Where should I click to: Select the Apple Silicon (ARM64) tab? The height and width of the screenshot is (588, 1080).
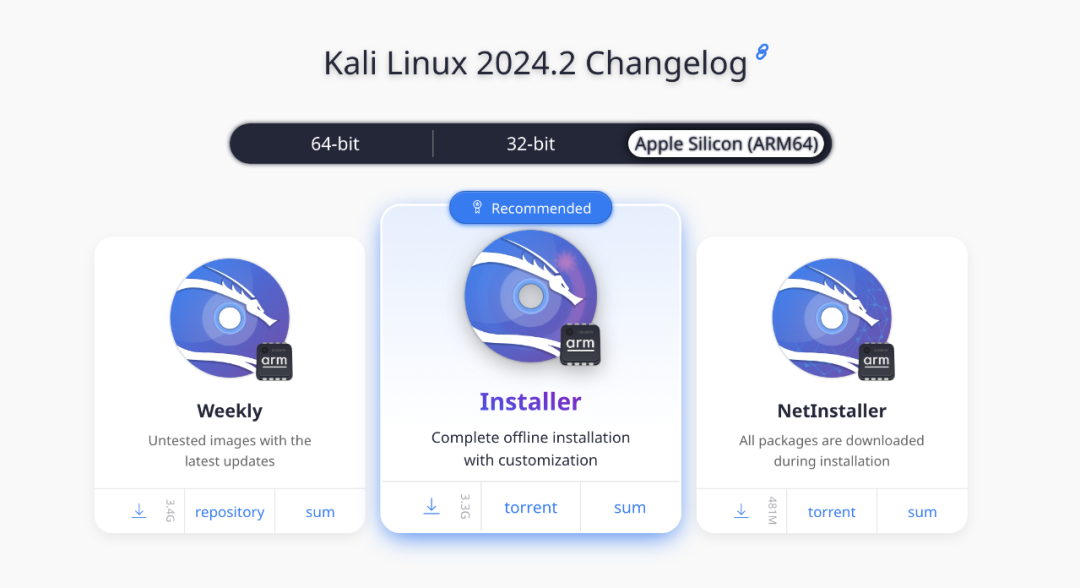coord(726,144)
